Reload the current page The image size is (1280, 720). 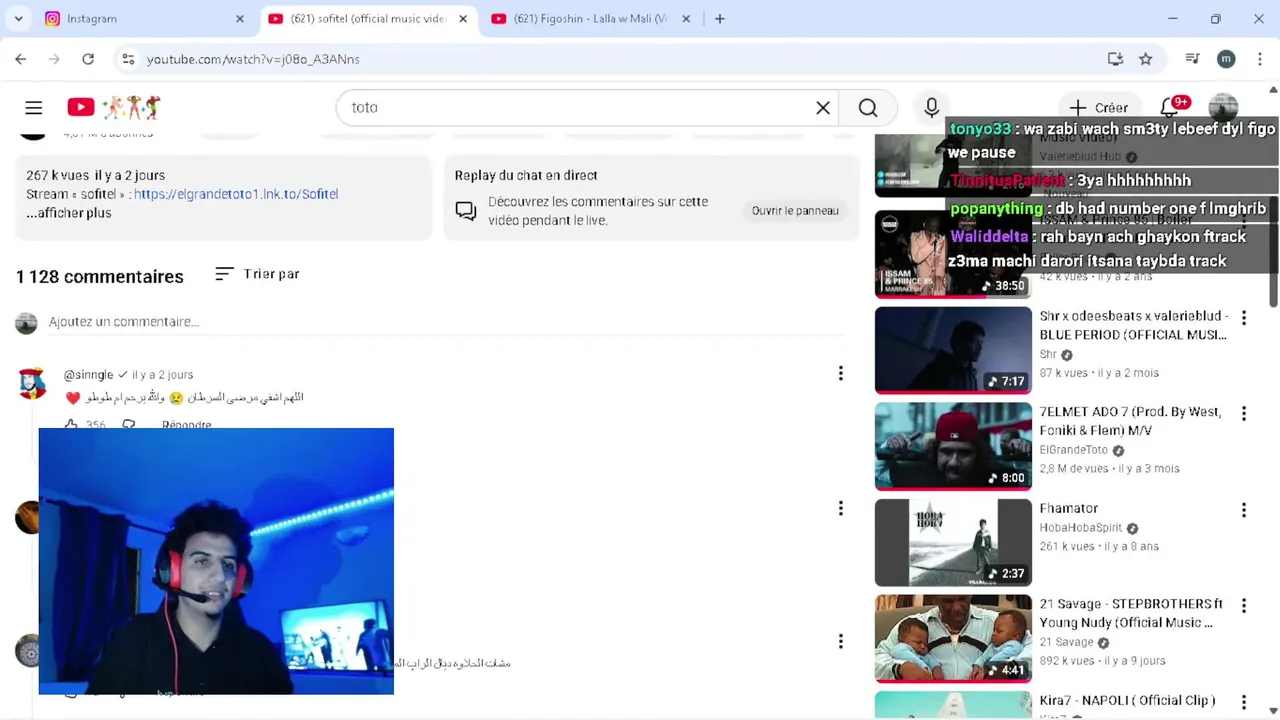point(88,59)
